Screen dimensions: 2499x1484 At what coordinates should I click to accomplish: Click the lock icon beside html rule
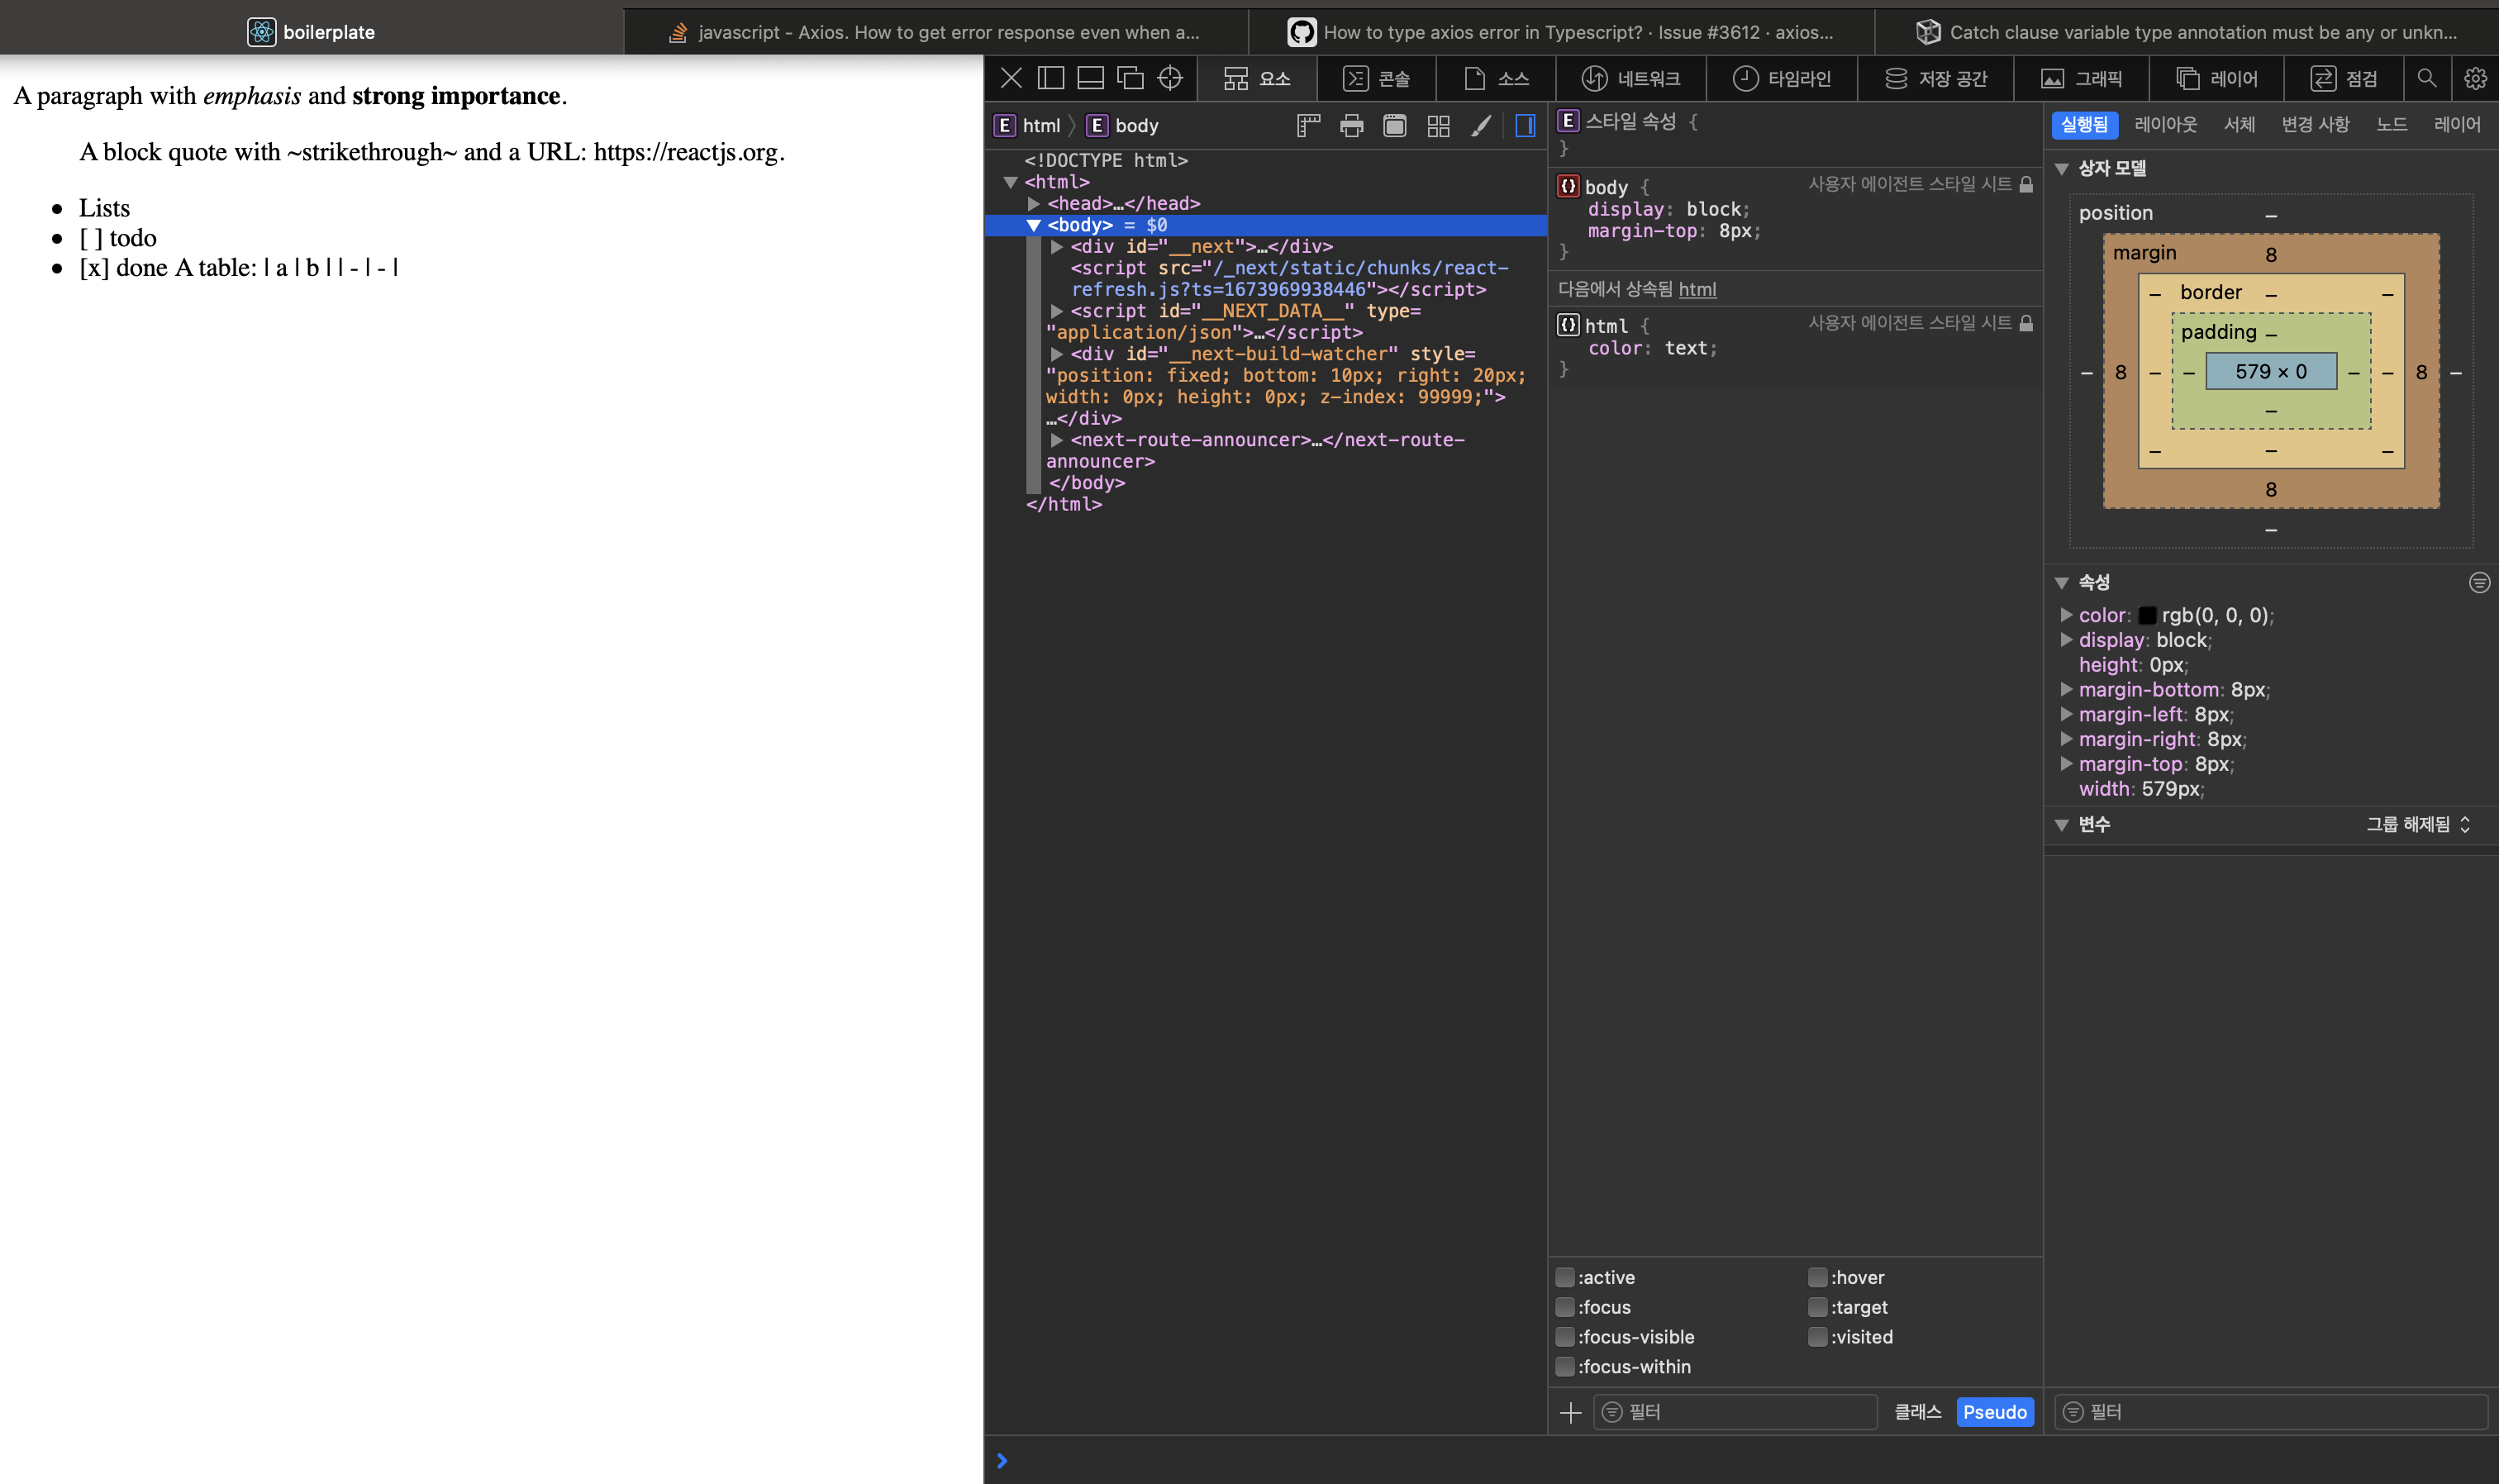(x=2026, y=323)
